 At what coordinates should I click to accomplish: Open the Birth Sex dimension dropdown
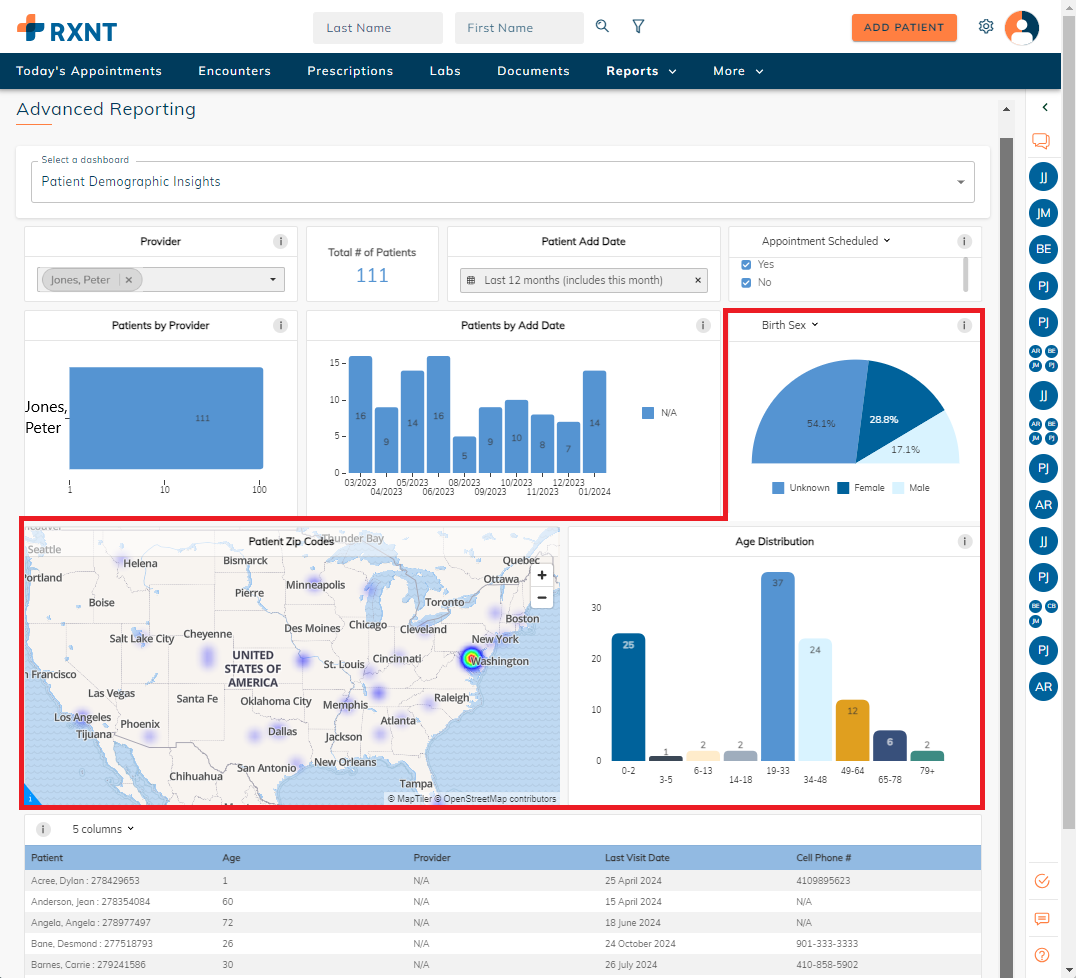(789, 325)
